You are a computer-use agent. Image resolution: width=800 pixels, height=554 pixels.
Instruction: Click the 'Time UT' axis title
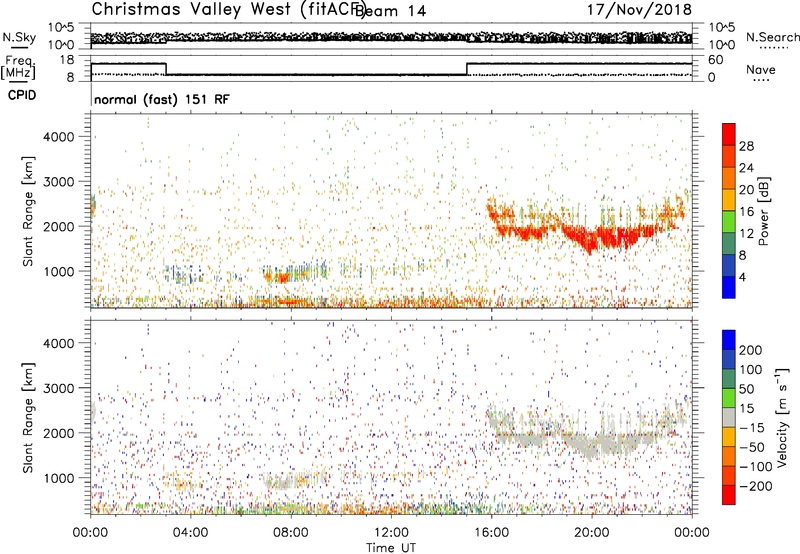coord(391,548)
